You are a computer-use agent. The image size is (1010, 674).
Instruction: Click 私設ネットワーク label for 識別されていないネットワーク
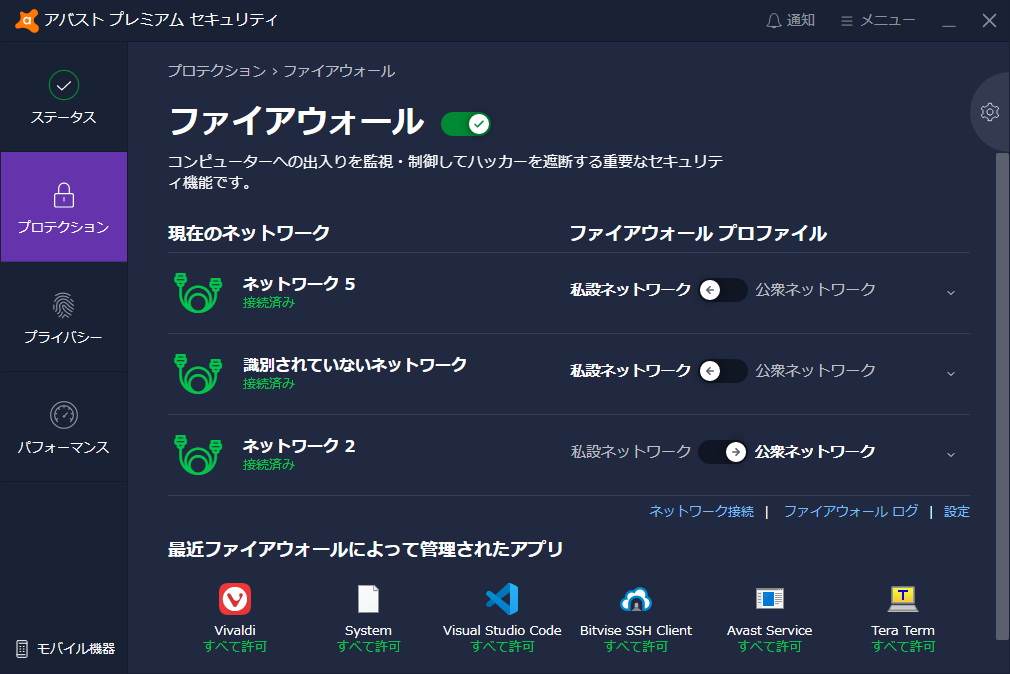coord(631,371)
